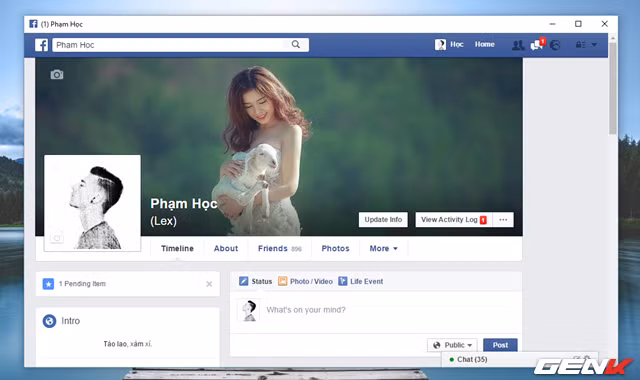
Task: Expand the account dropdown arrow in the top bar
Action: (x=594, y=44)
